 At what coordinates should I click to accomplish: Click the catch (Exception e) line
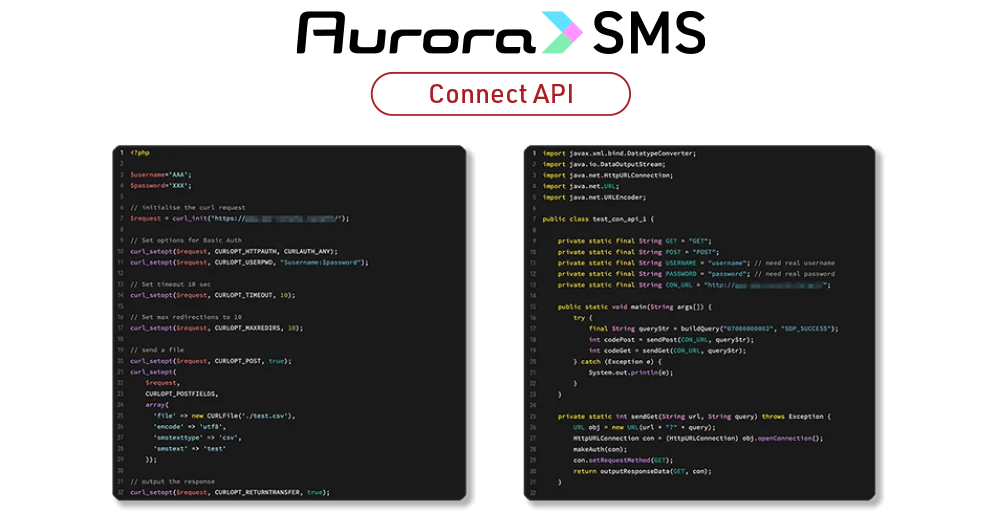coord(617,362)
